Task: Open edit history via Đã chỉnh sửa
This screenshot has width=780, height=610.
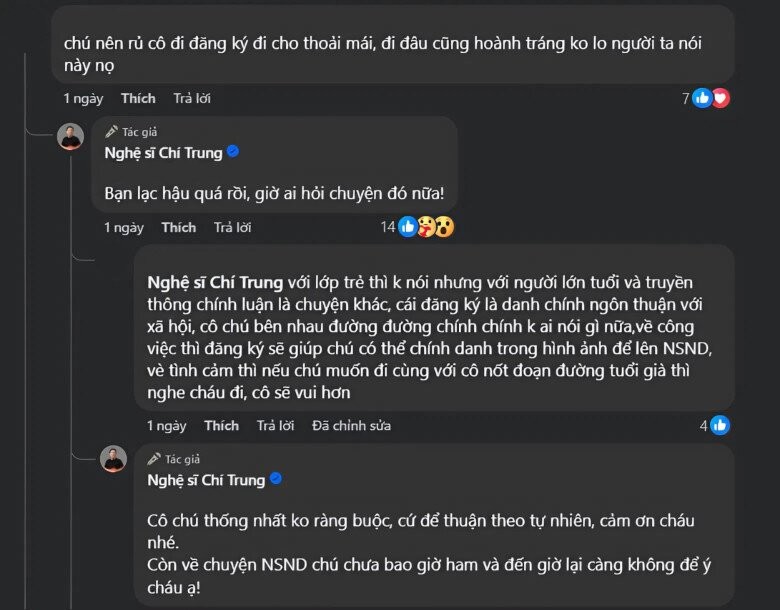Action: coord(350,425)
